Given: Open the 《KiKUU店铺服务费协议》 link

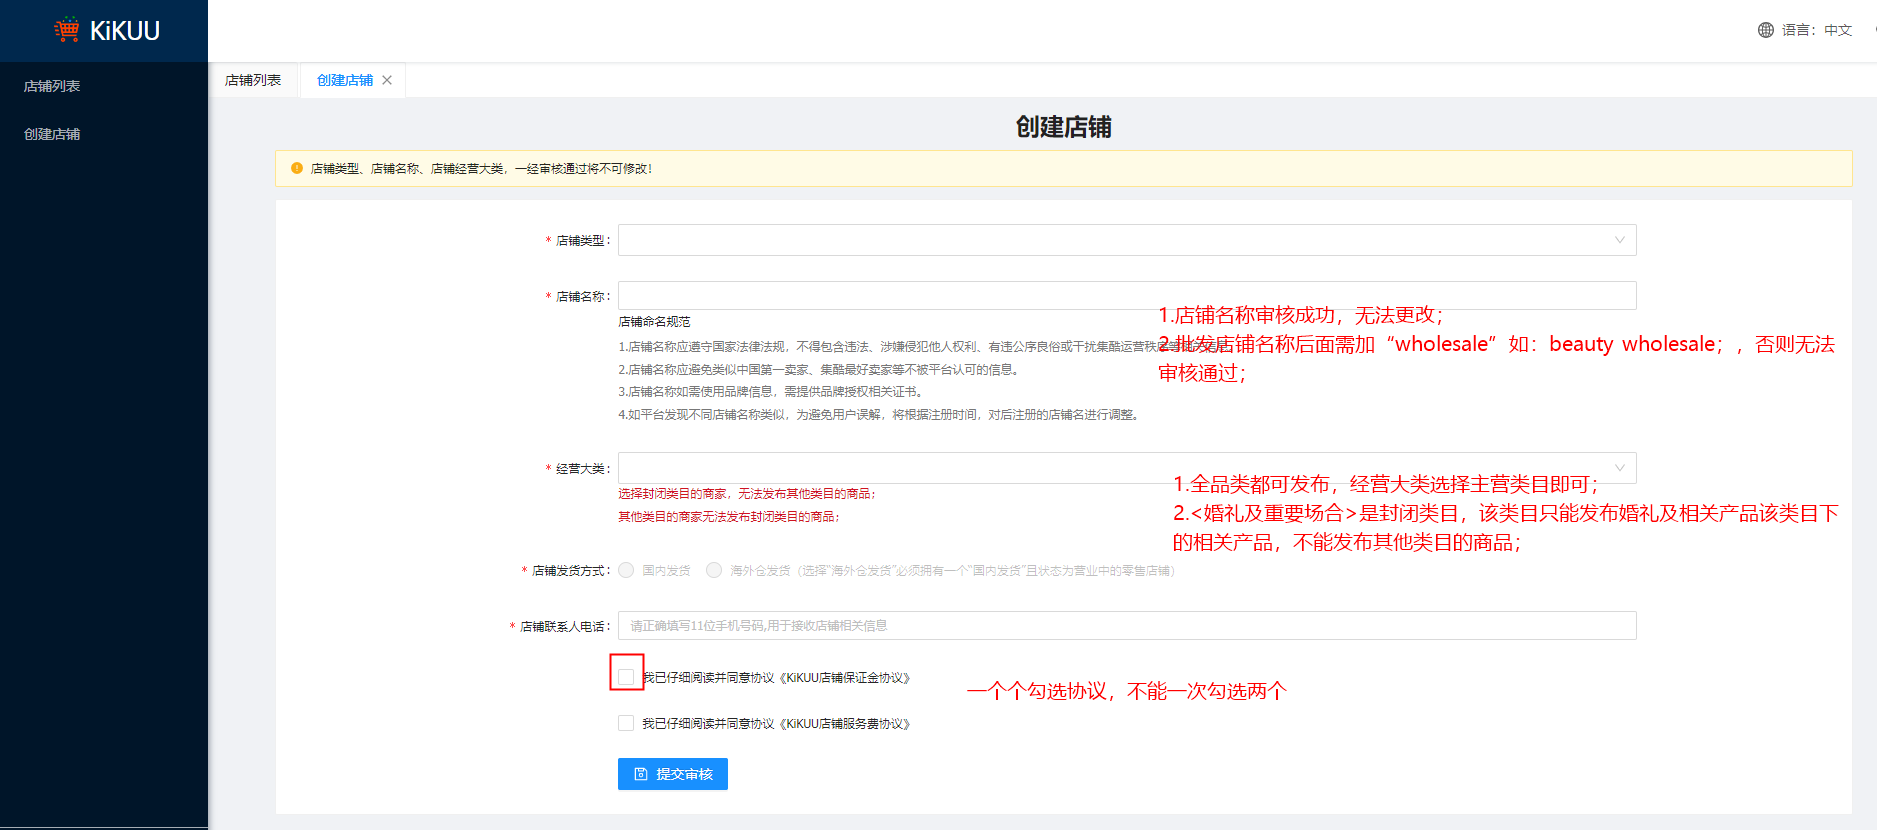Looking at the screenshot, I should coord(844,724).
